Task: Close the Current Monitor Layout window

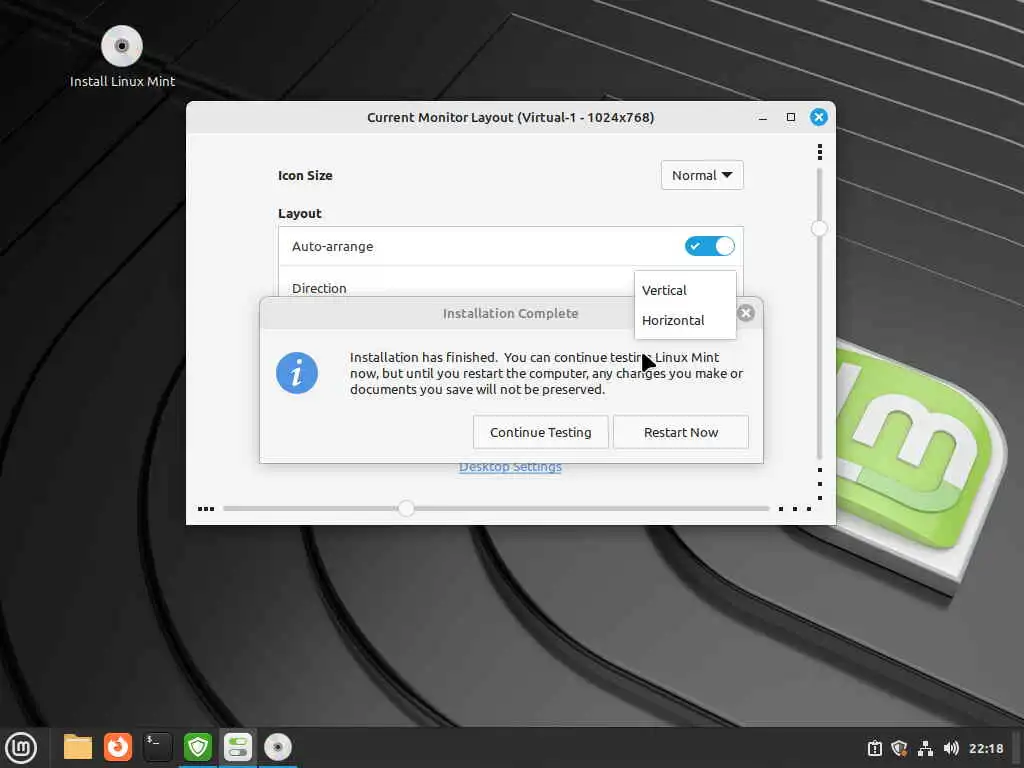Action: pyautogui.click(x=818, y=118)
